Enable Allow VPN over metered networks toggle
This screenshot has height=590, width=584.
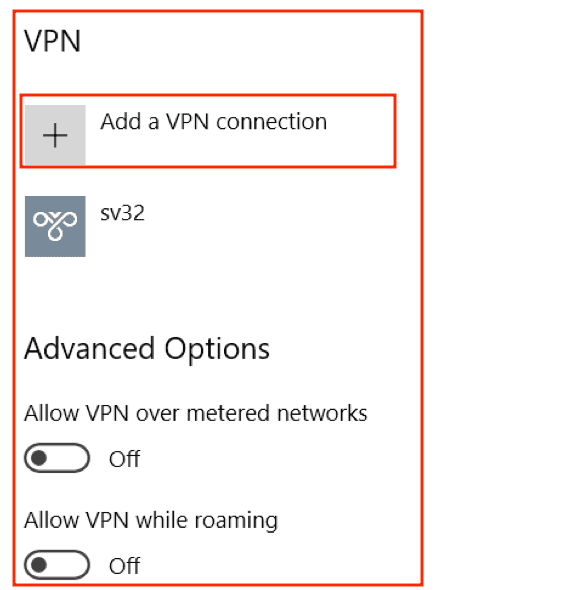click(57, 458)
